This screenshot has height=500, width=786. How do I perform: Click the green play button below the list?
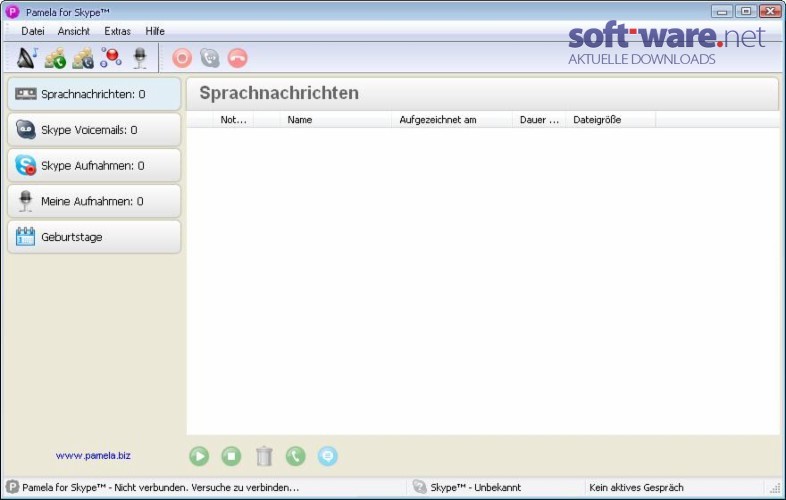pyautogui.click(x=199, y=456)
